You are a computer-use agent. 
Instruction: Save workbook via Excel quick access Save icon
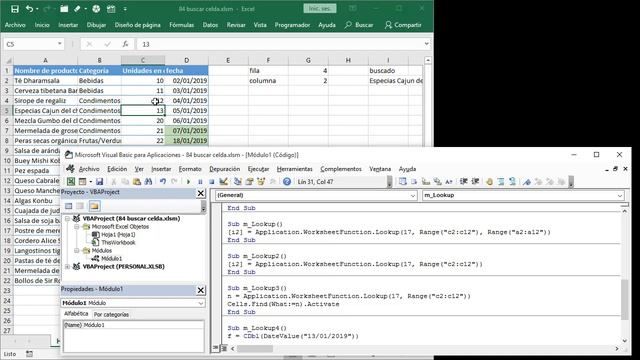15,9
